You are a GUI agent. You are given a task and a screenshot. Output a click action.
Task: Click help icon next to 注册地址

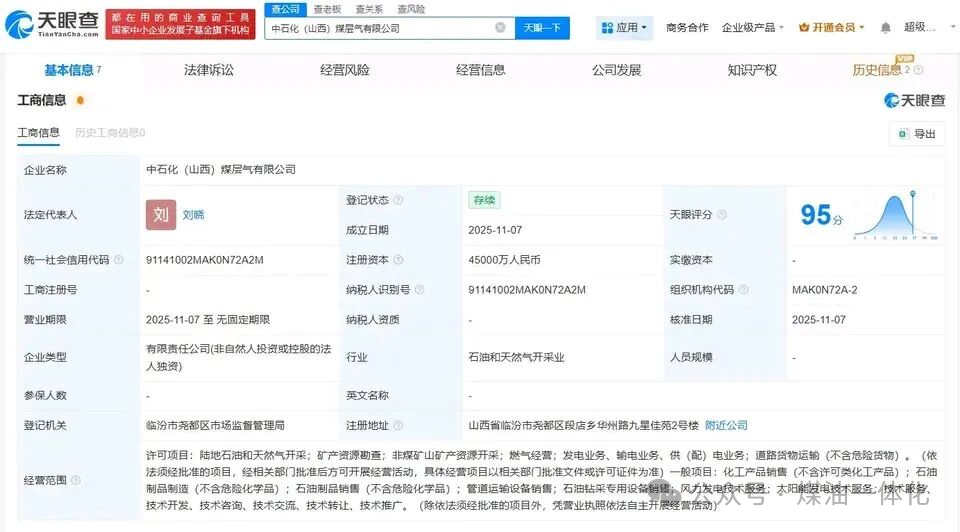(x=398, y=425)
